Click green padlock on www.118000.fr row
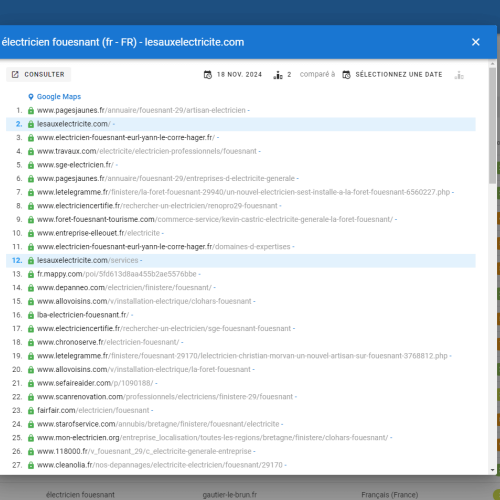This screenshot has height=500, width=500. (x=31, y=451)
